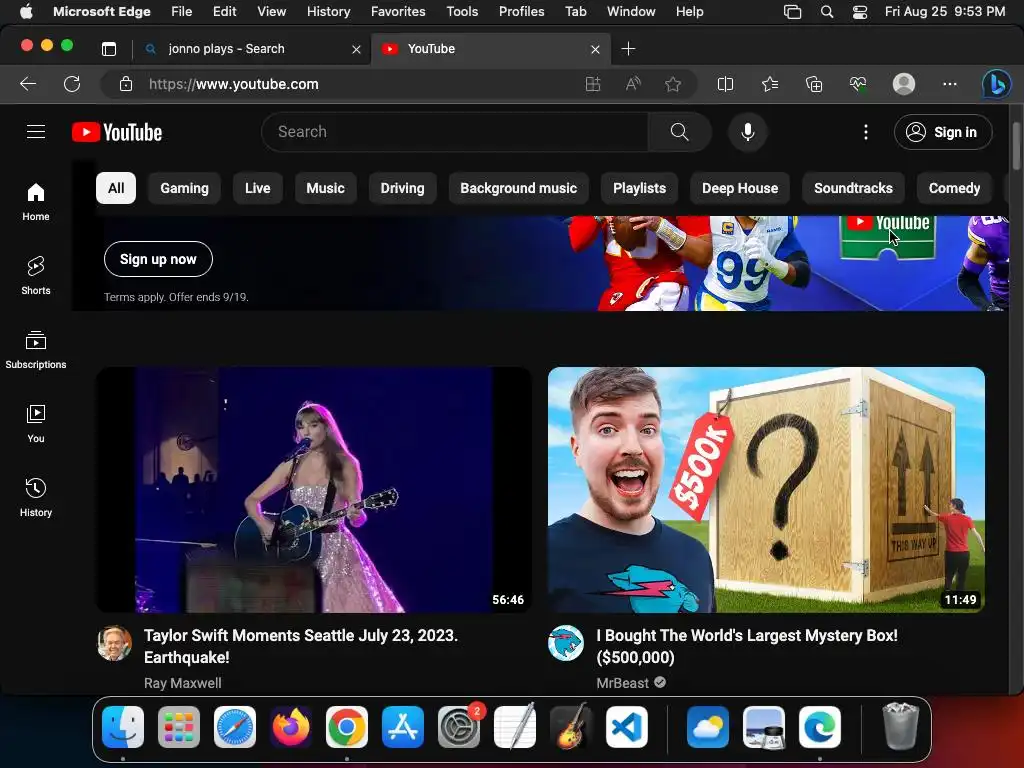Open Shorts in the sidebar
The image size is (1024, 768).
[36, 276]
